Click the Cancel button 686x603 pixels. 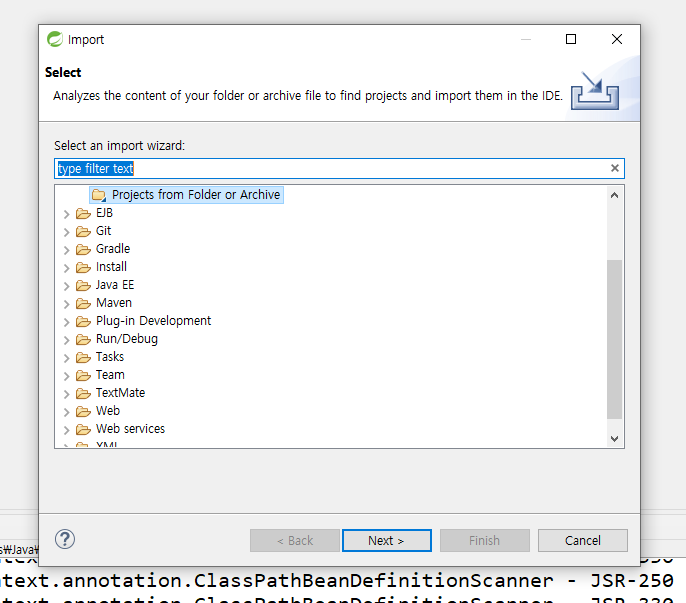[583, 540]
